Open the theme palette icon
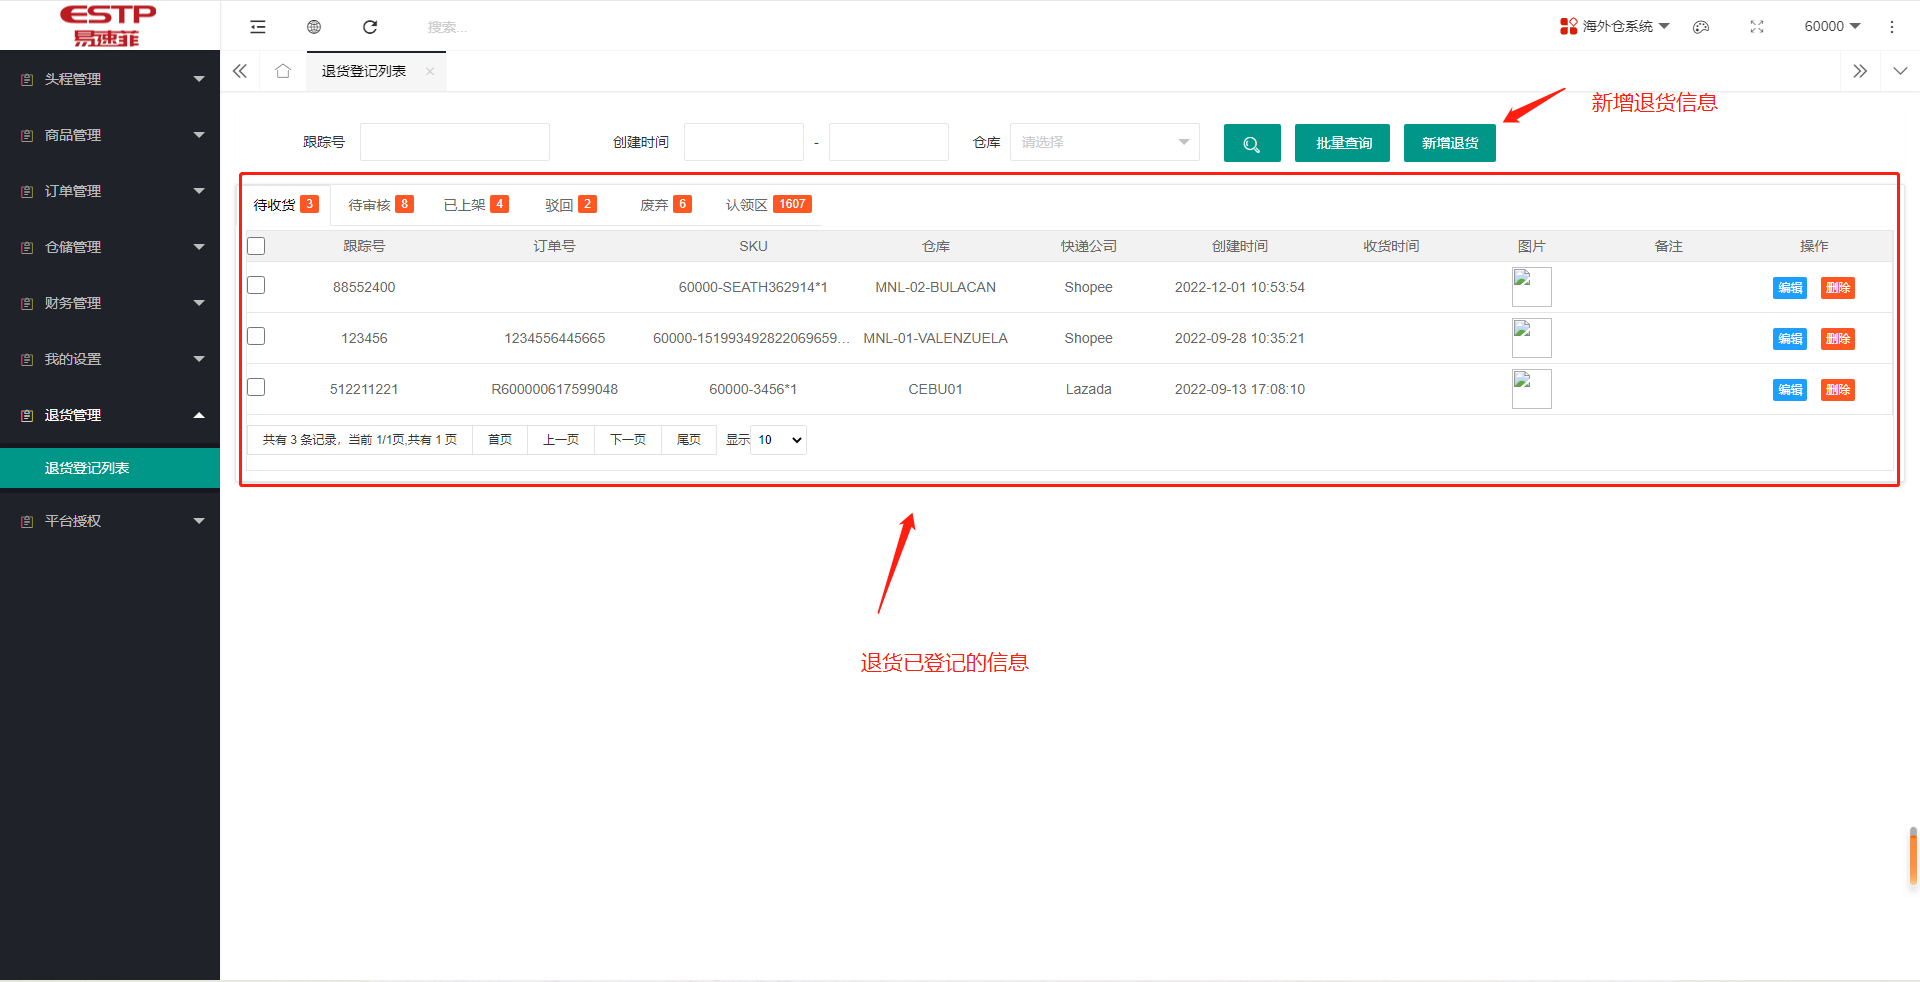The height and width of the screenshot is (982, 1920). 1700,27
